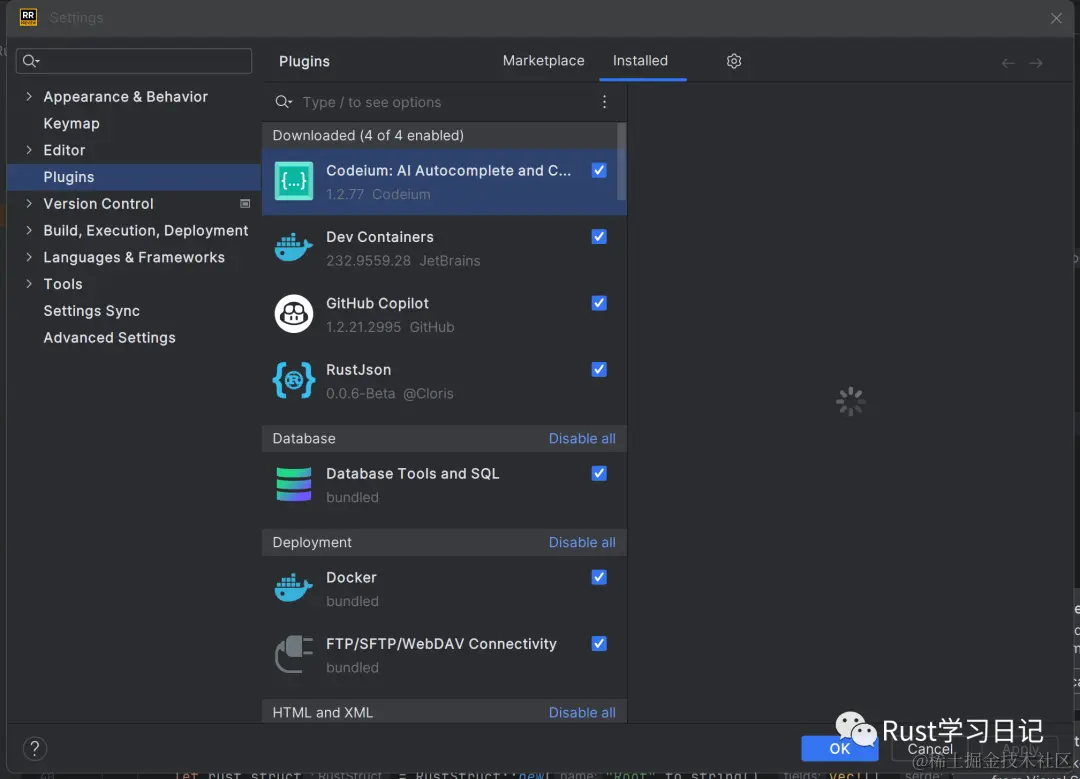Click the back navigation arrow

(1008, 63)
